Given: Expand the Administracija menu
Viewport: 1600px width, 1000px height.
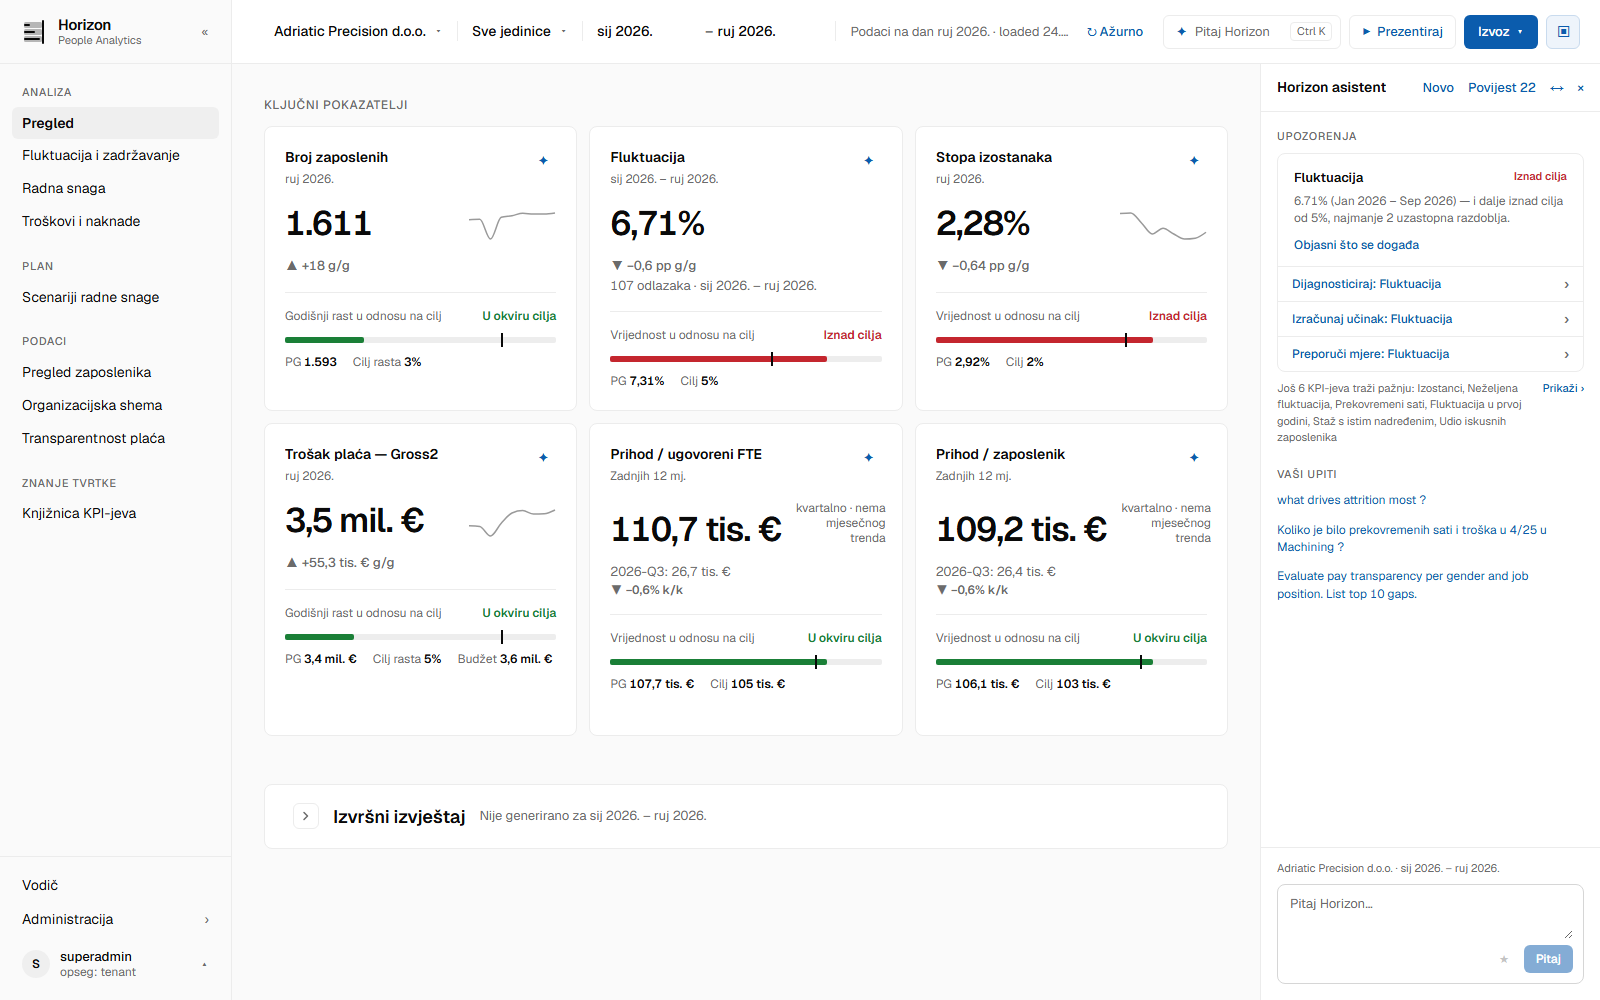Looking at the screenshot, I should (x=116, y=919).
